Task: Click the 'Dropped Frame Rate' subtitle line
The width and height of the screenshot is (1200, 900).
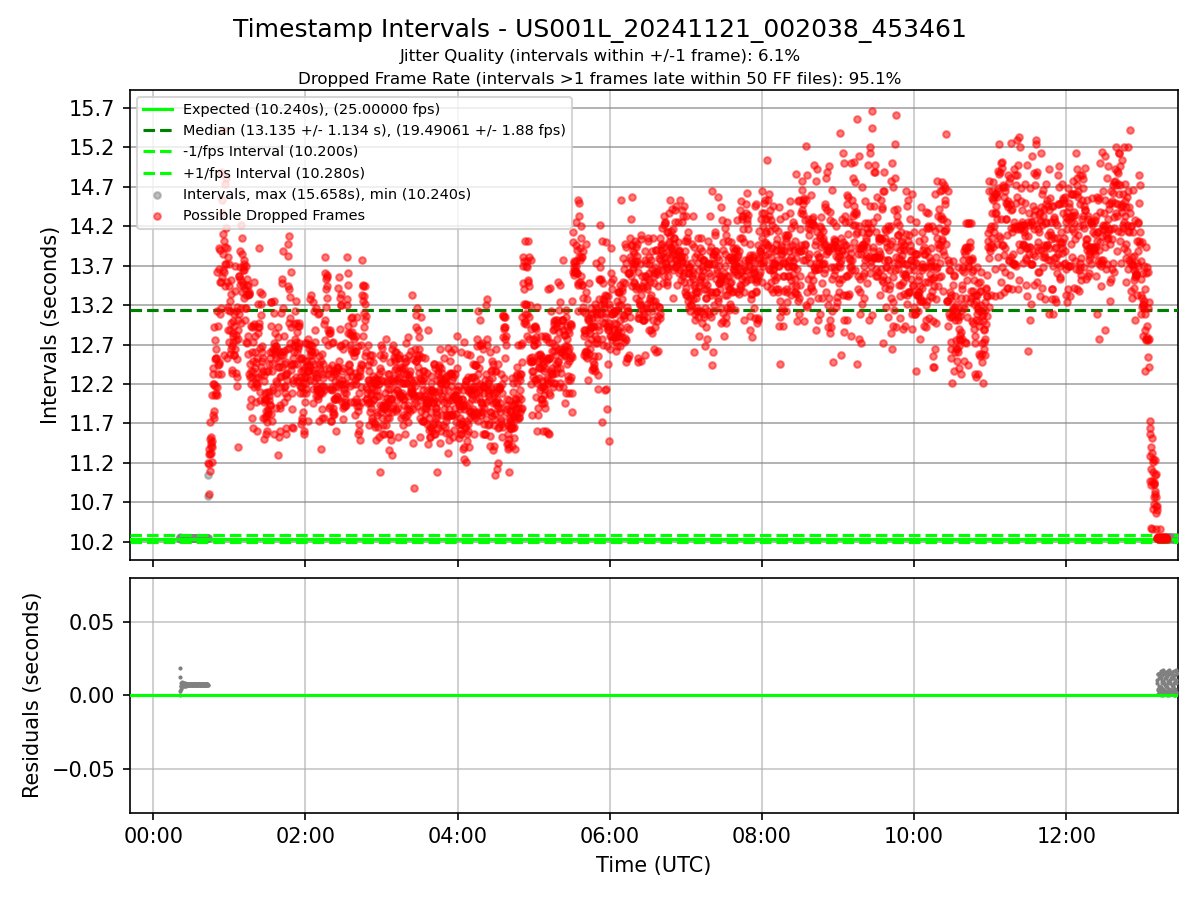Action: click(x=599, y=78)
